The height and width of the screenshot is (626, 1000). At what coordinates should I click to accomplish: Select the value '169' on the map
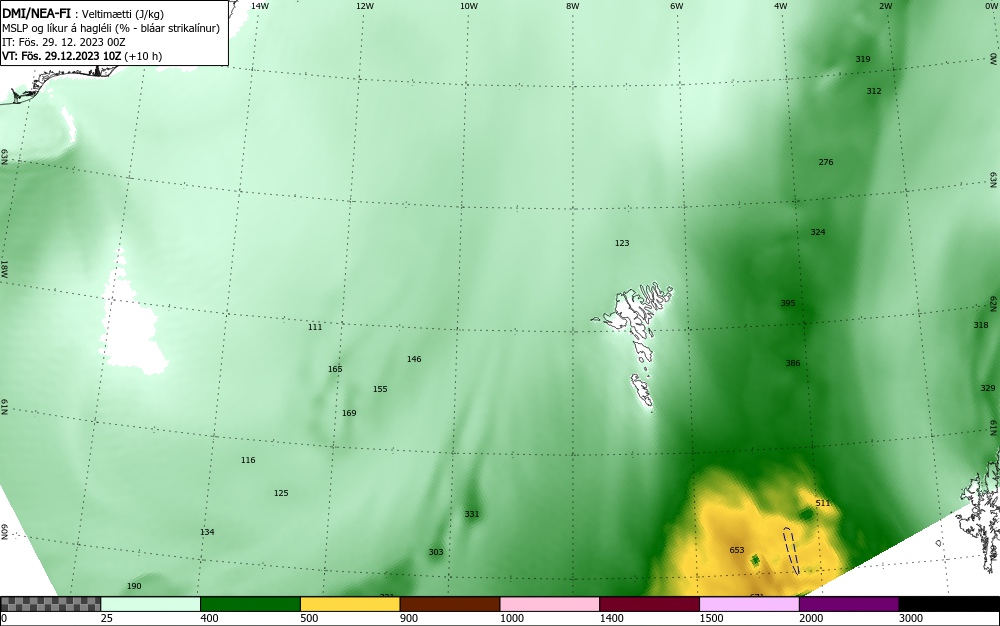[349, 413]
